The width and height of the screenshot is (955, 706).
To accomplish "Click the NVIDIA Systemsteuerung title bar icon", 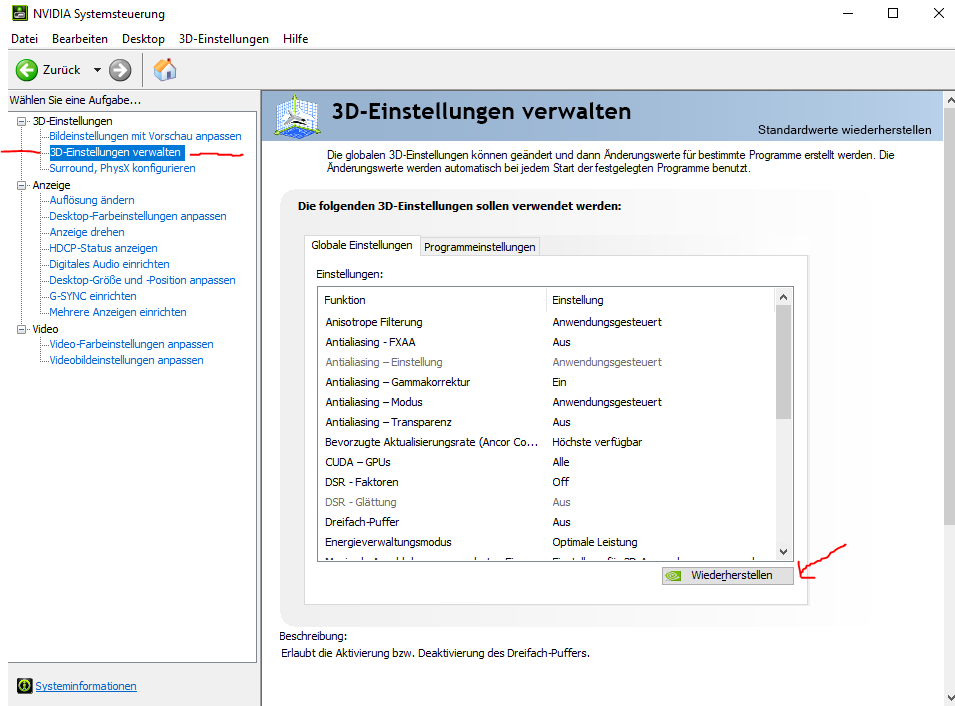I will (19, 13).
